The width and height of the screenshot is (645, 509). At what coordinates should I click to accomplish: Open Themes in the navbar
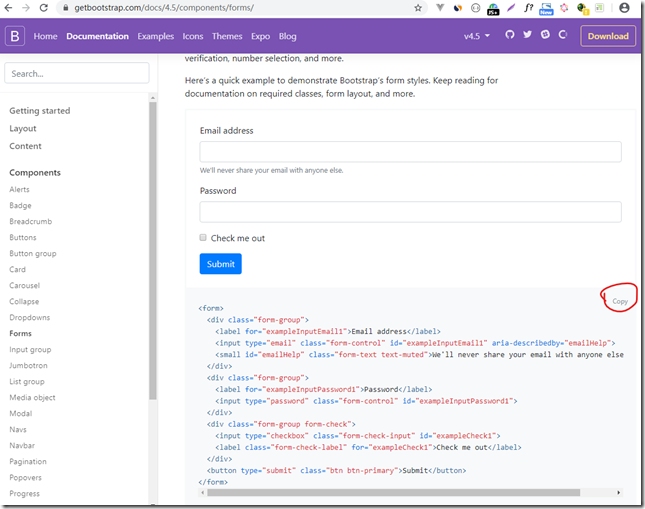(x=227, y=36)
